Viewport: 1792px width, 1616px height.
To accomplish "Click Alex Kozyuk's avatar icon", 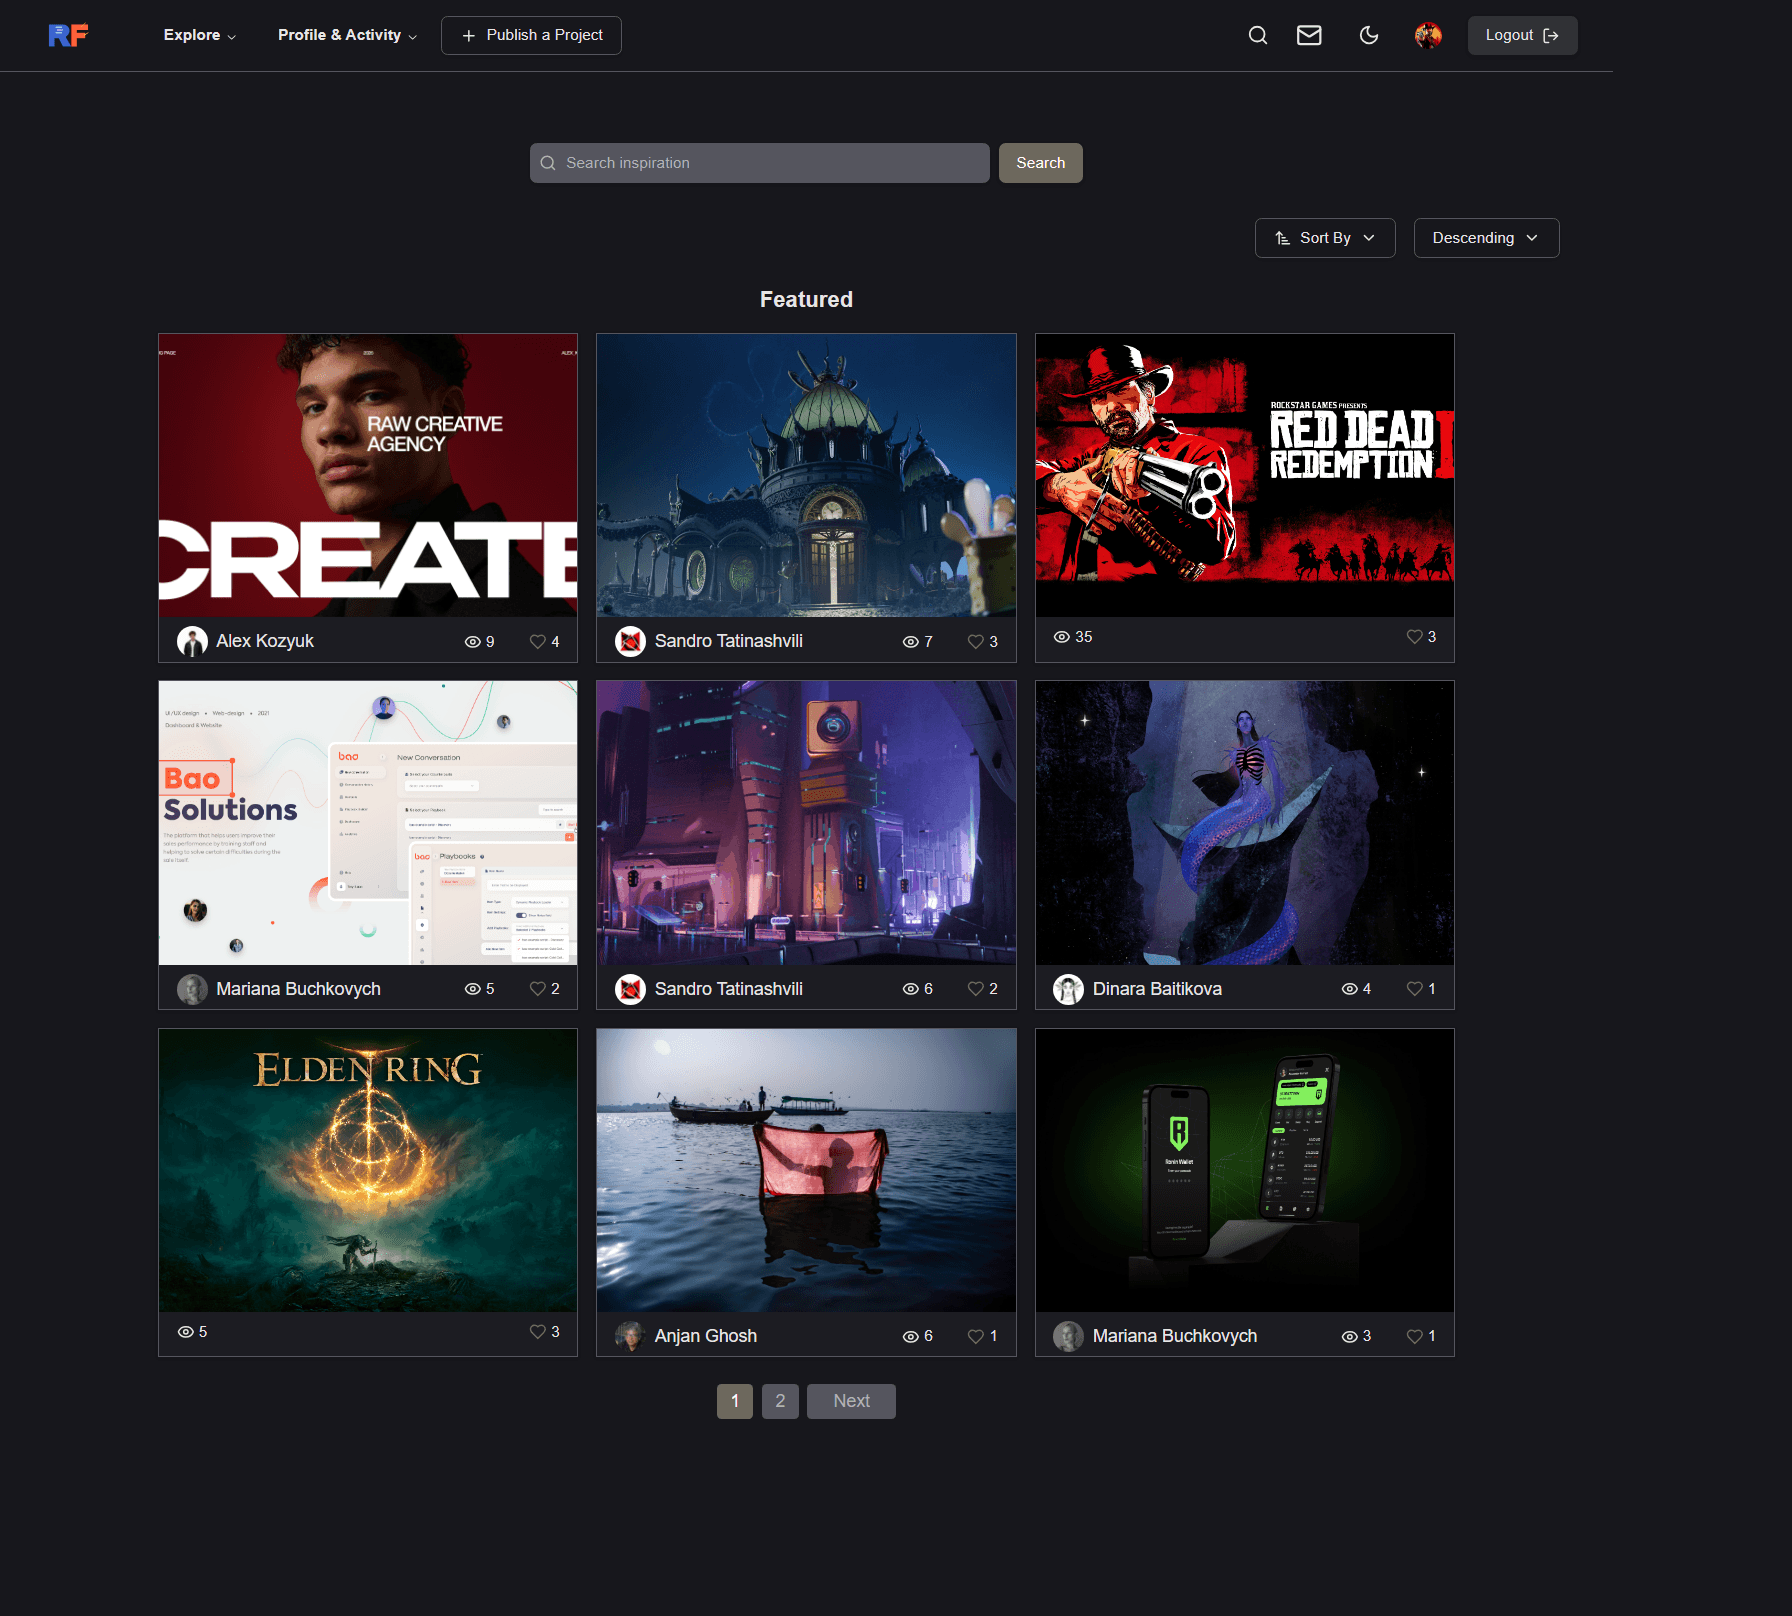I will 192,641.
